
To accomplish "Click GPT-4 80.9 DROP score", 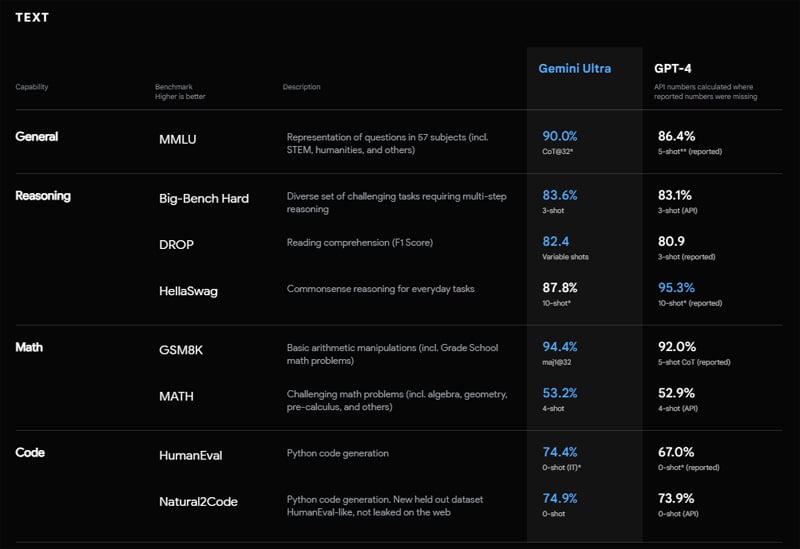I will (671, 241).
